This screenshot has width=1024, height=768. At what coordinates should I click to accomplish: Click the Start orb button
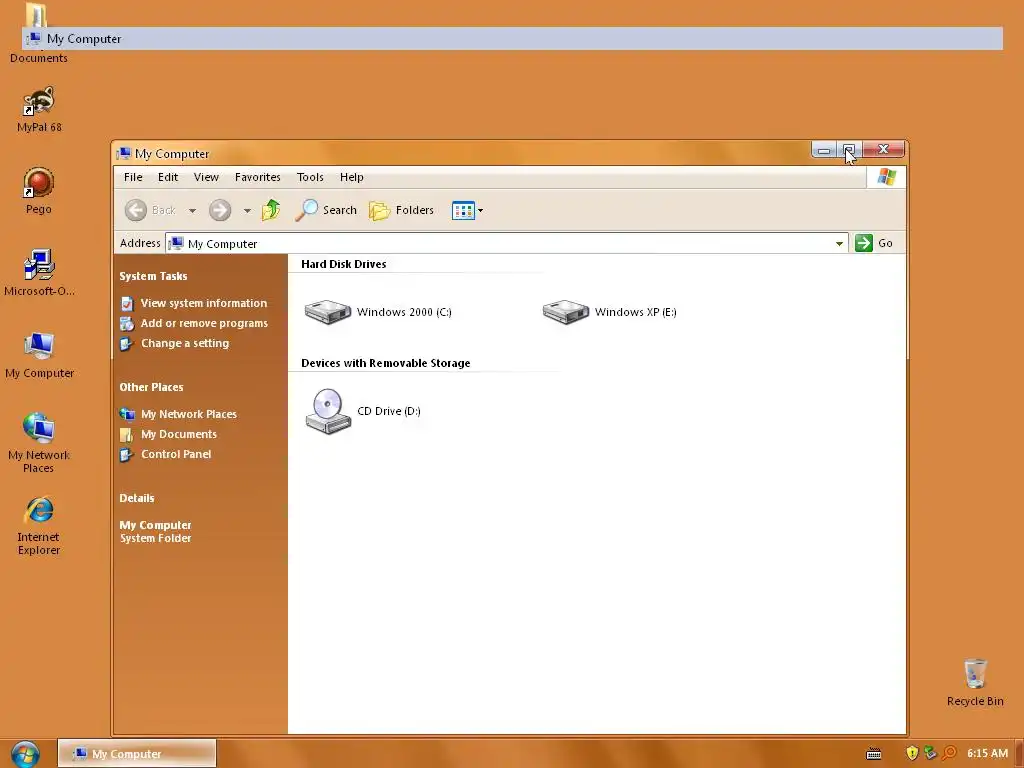click(25, 754)
